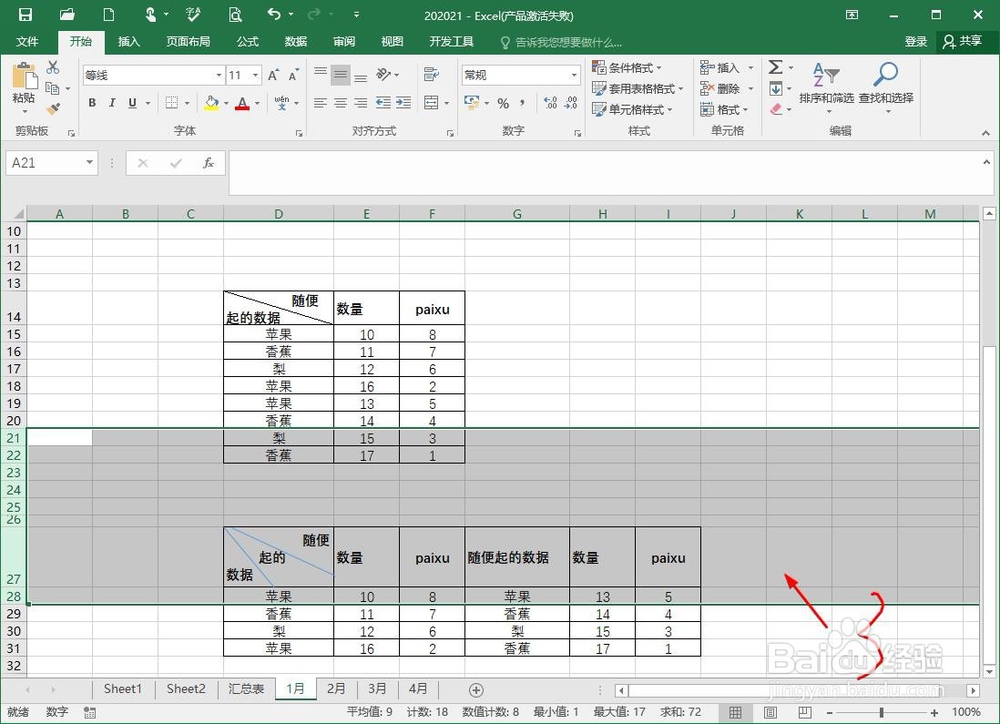
Task: Switch to the 插入 ribbon tab
Action: point(128,41)
